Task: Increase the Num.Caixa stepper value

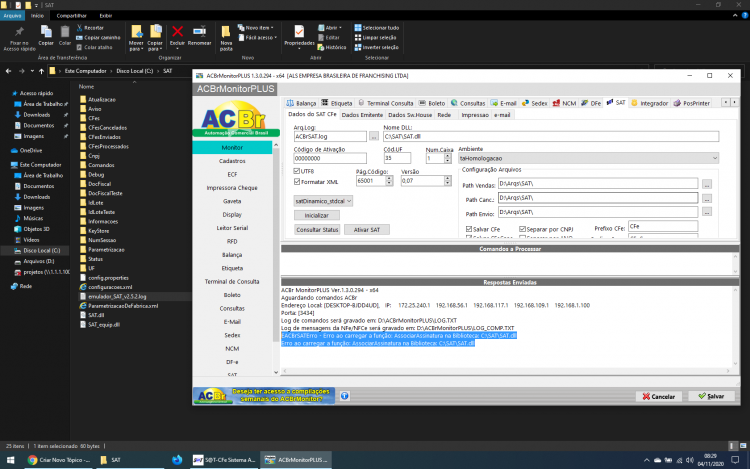Action: pos(448,155)
